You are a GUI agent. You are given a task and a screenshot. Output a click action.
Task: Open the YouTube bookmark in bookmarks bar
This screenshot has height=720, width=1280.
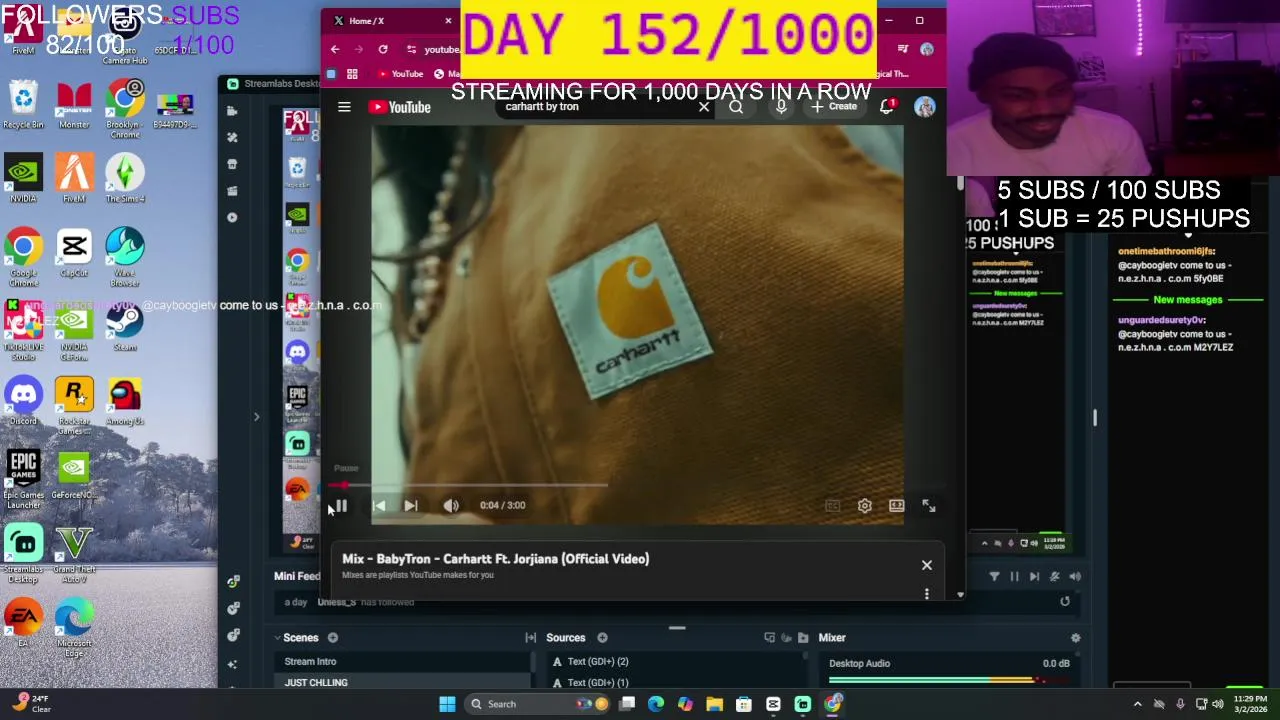[x=400, y=74]
